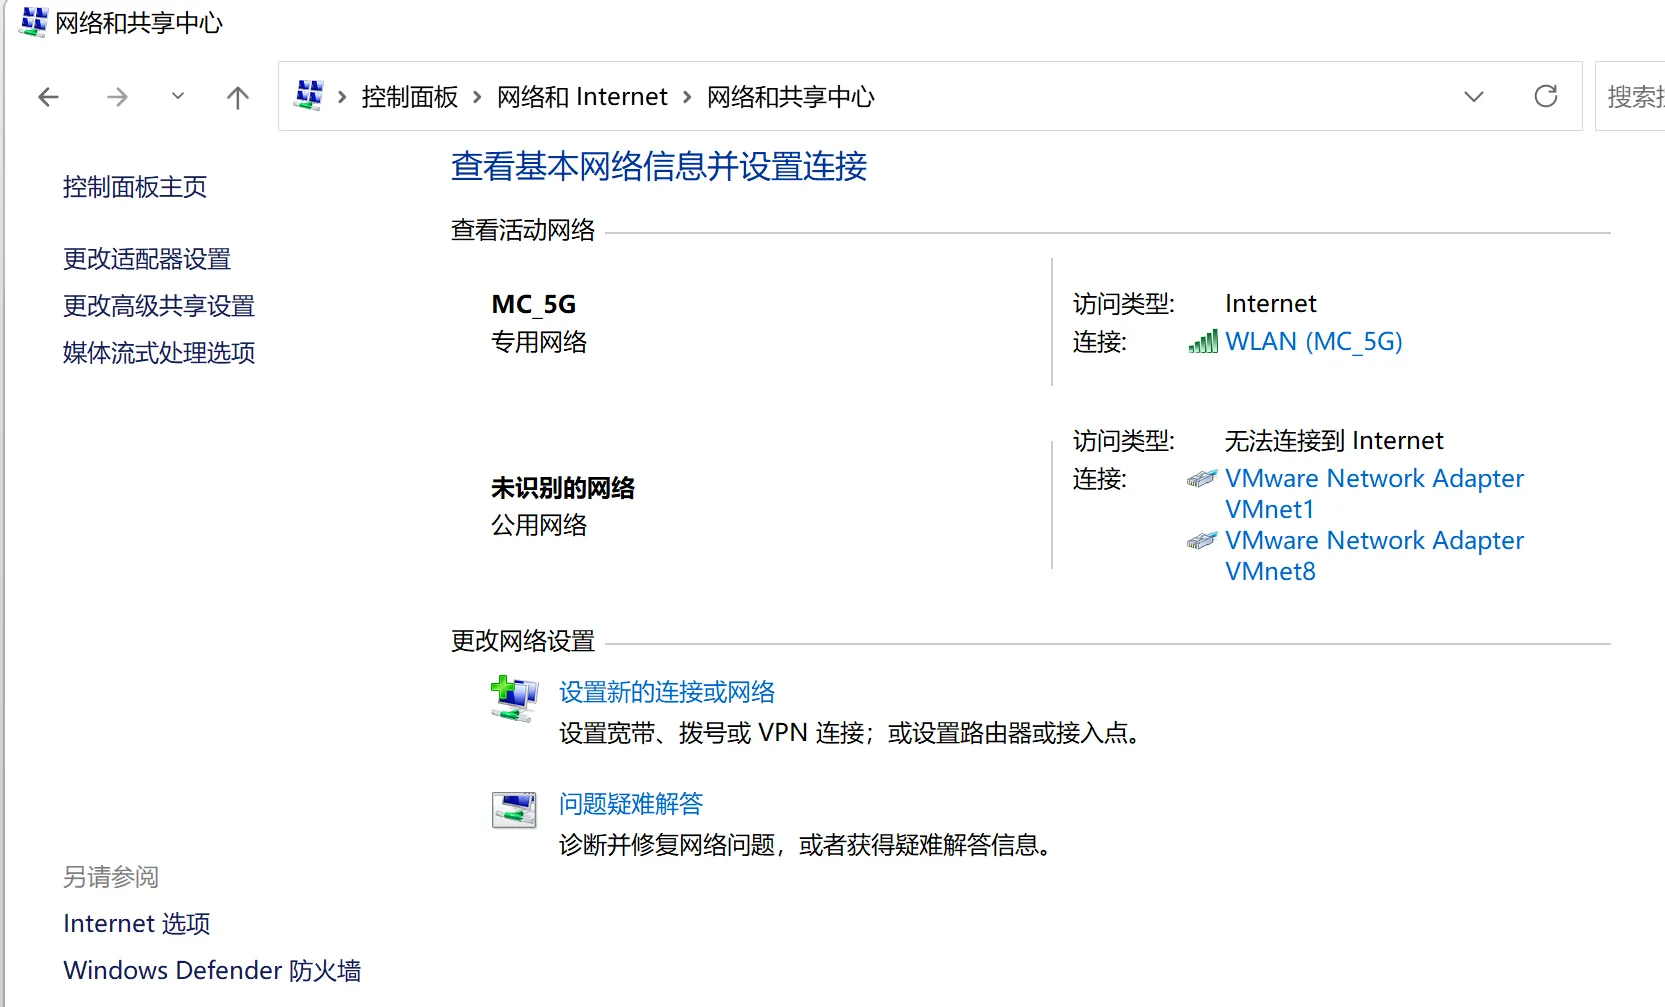The image size is (1665, 1007).
Task: Click the control panel icon in address bar
Action: [x=309, y=96]
